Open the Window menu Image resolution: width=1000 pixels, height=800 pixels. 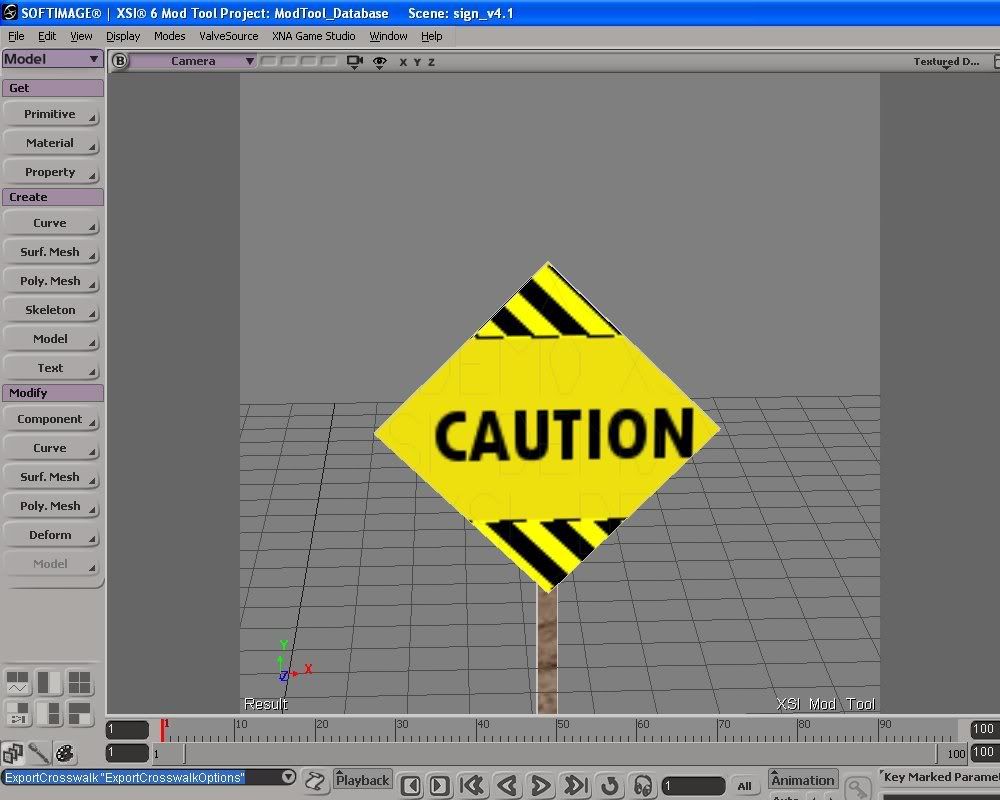tap(388, 36)
